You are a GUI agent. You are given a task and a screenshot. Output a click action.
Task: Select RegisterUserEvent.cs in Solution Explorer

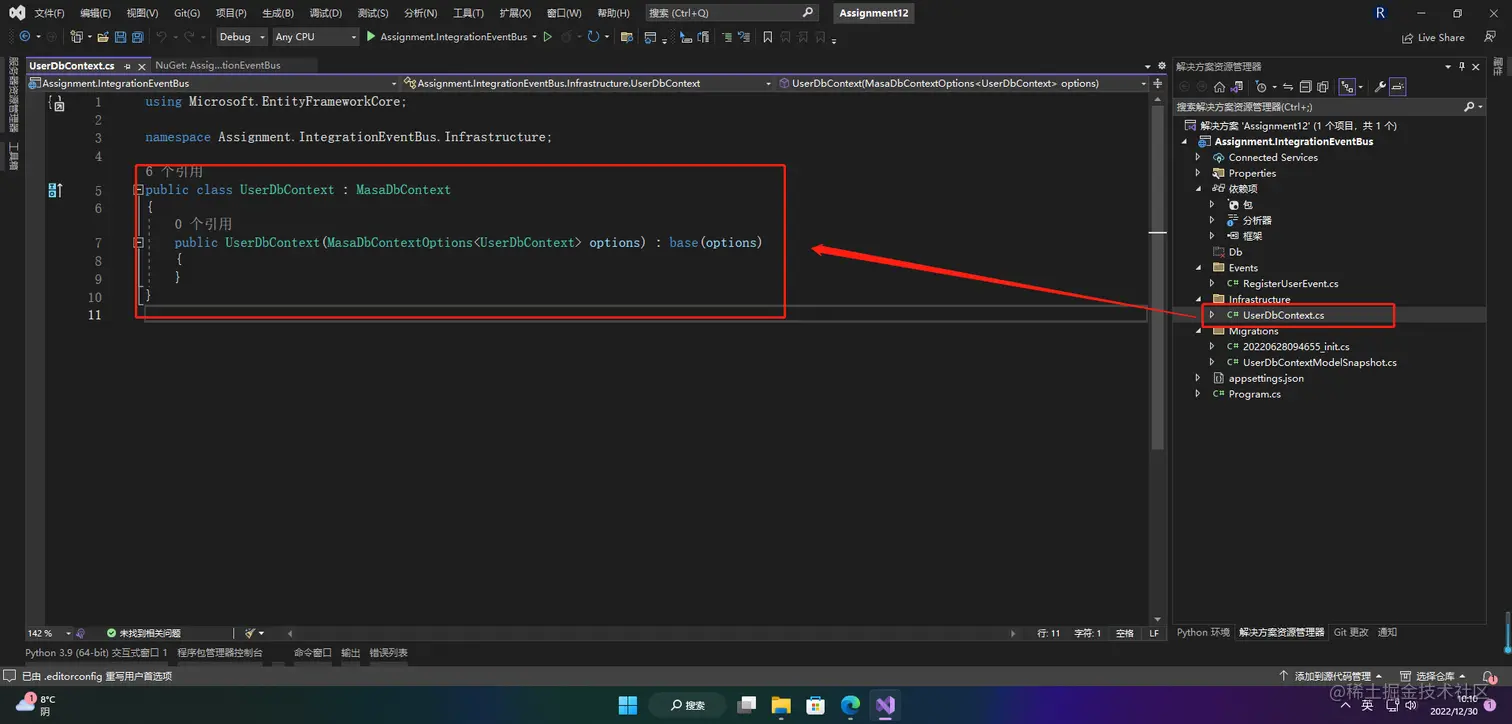1290,283
